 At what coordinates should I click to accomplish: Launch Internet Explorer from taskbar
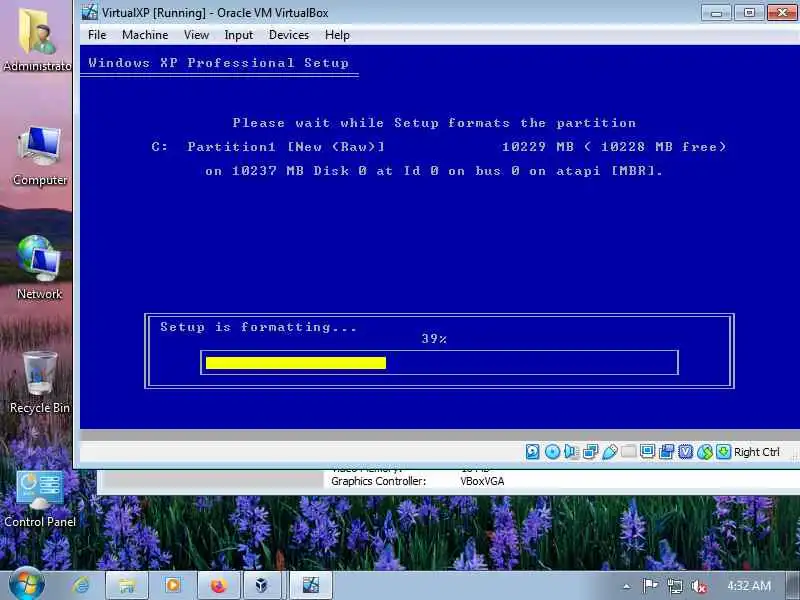[x=81, y=585]
